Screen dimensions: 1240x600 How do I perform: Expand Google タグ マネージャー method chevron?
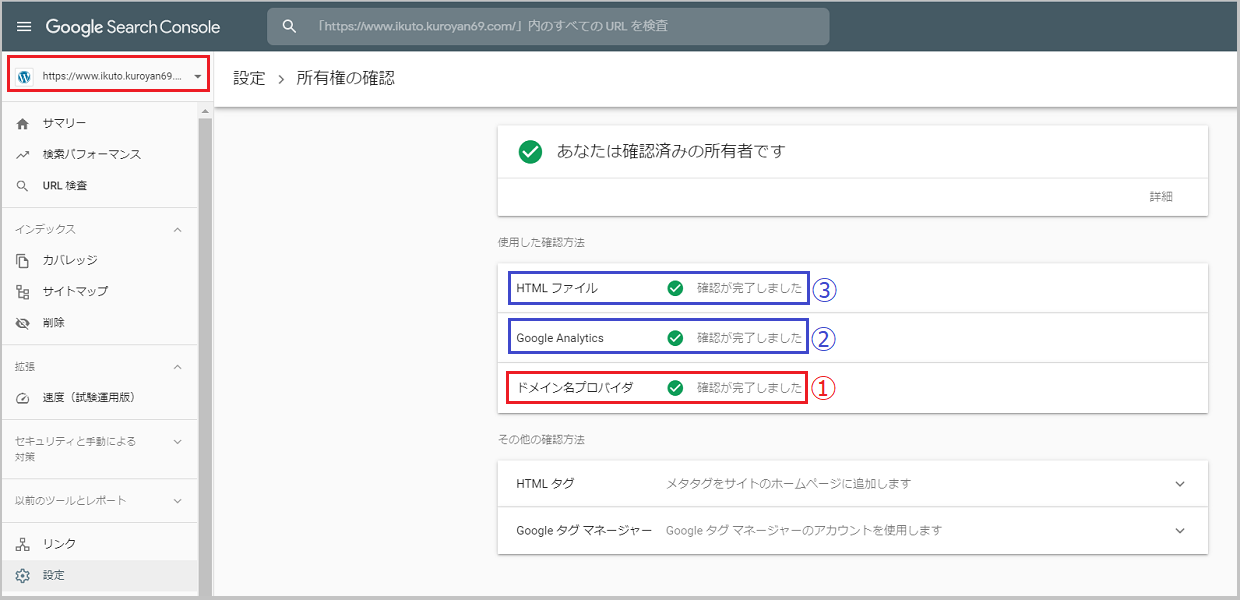pos(1180,531)
